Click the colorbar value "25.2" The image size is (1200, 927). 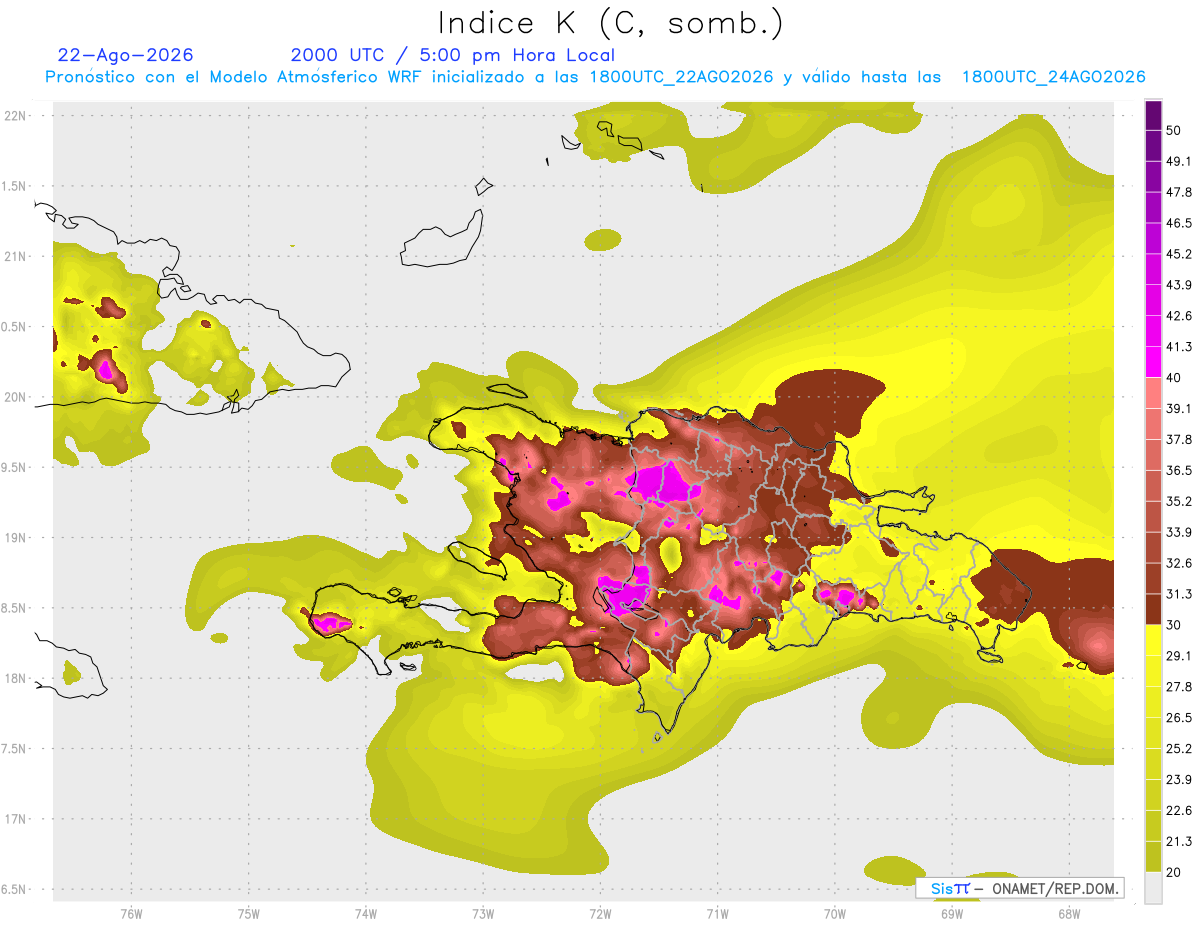(x=1179, y=748)
